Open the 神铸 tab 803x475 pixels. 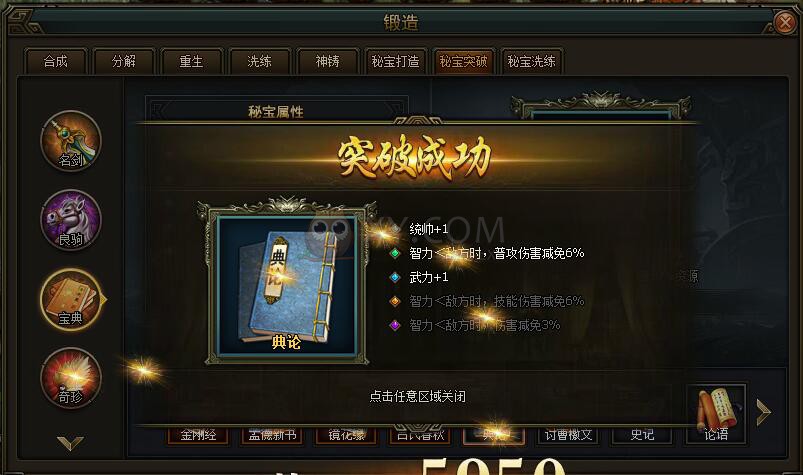coord(328,62)
